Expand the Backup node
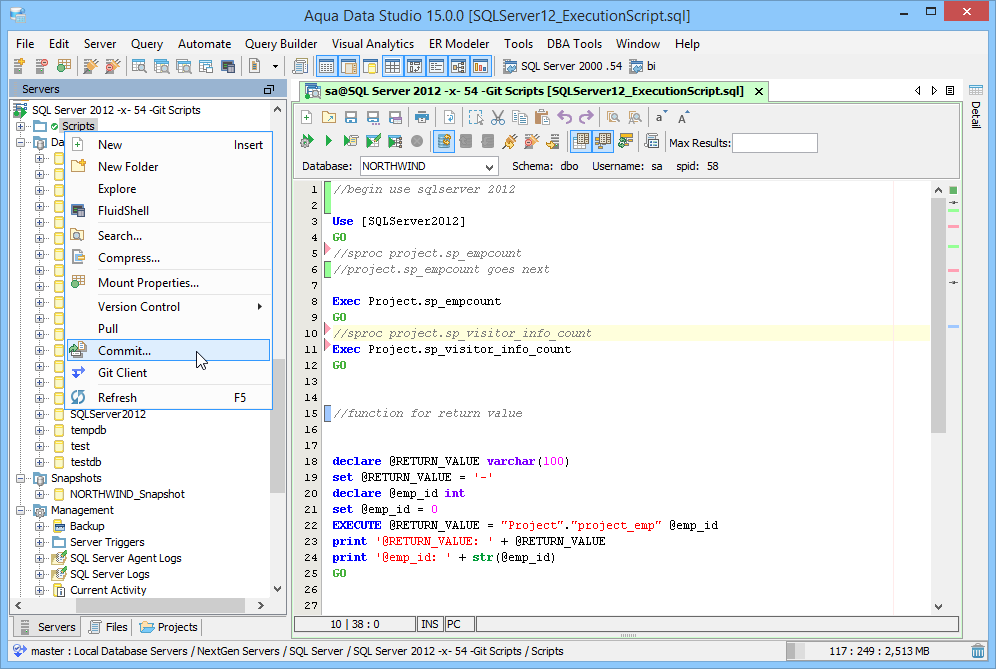This screenshot has width=996, height=669. point(39,526)
